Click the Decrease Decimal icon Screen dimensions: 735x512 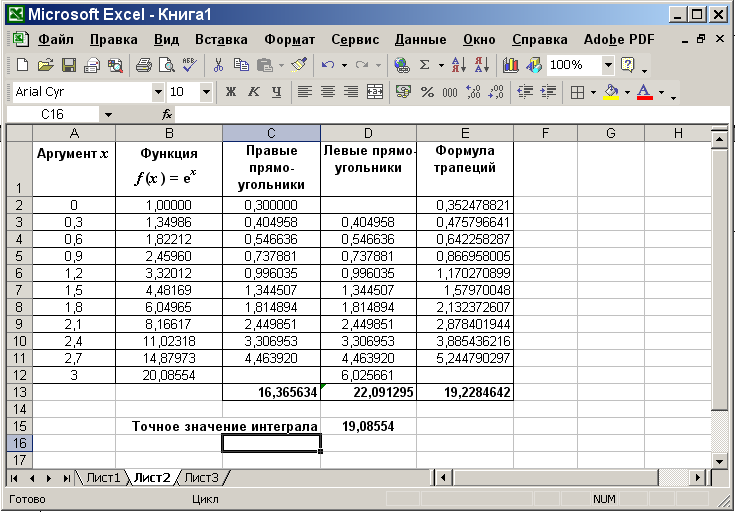[495, 92]
